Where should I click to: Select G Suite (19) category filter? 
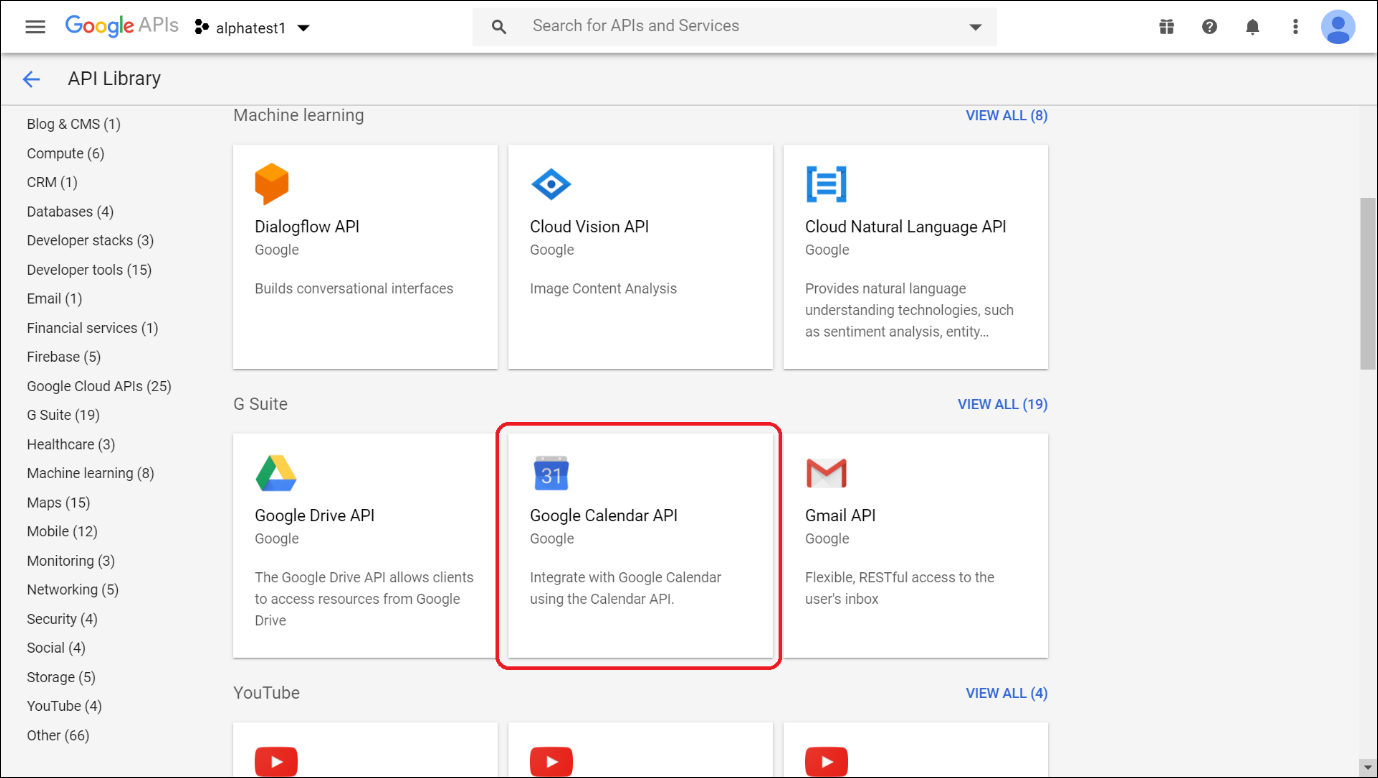63,415
